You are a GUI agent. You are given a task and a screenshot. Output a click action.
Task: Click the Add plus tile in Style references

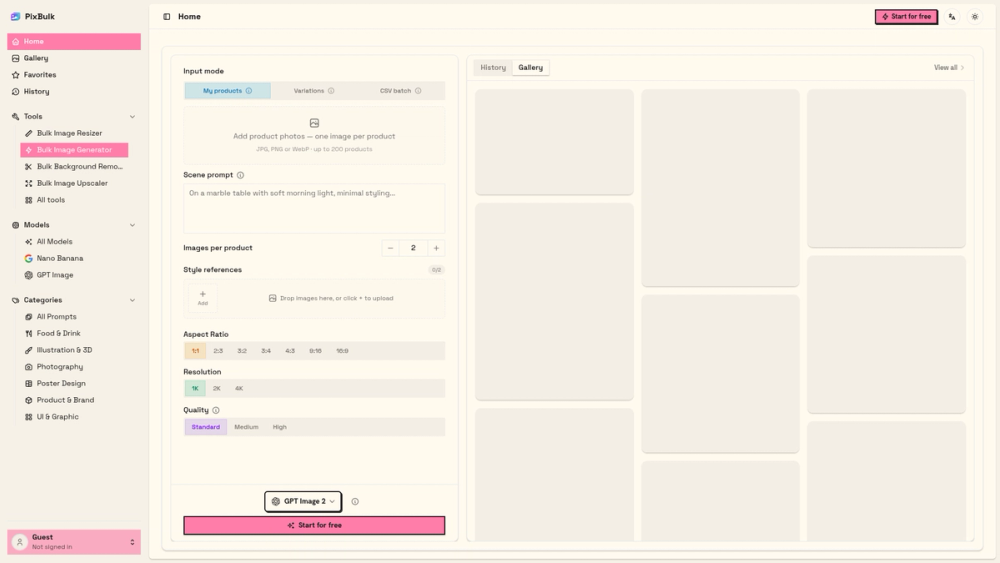tap(202, 298)
